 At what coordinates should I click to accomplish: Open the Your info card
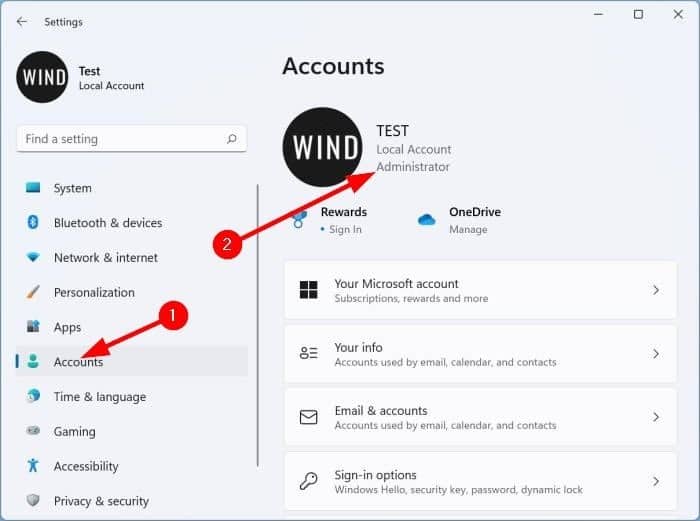point(480,354)
